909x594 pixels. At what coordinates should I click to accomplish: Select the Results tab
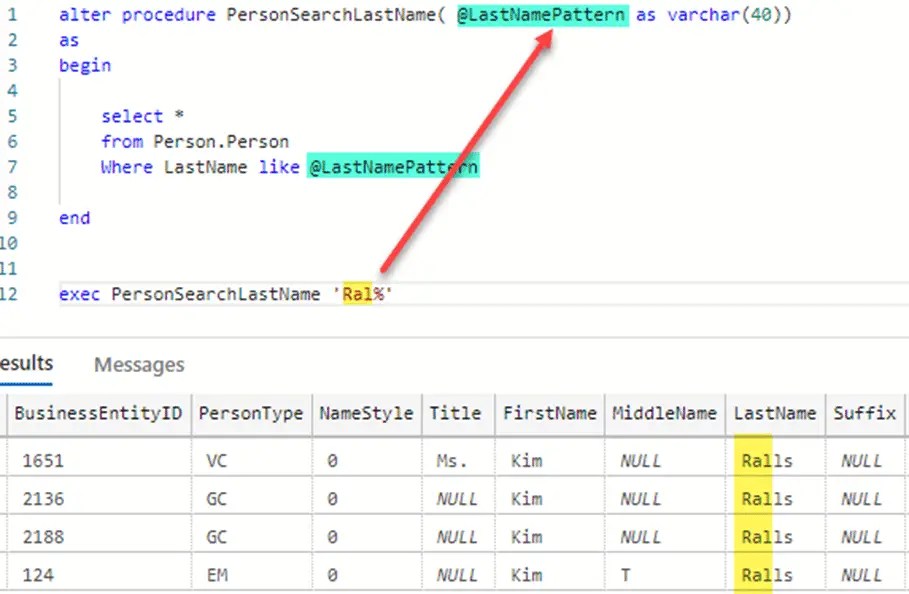point(26,364)
